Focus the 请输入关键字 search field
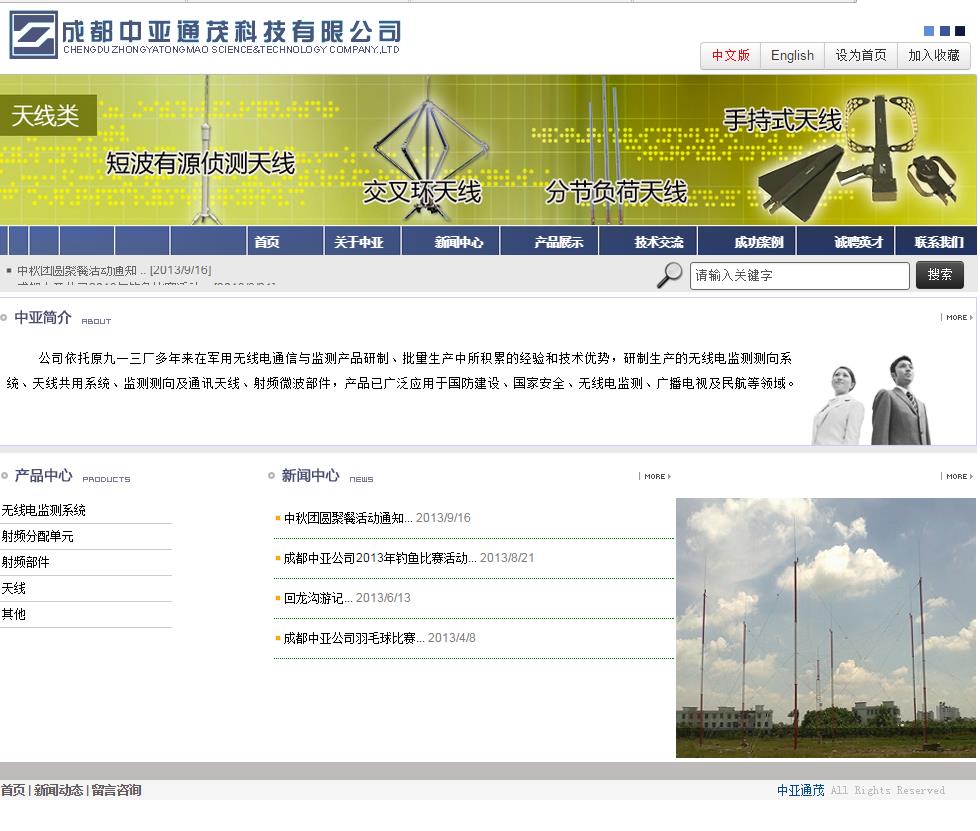The height and width of the screenshot is (831, 980). pos(799,276)
